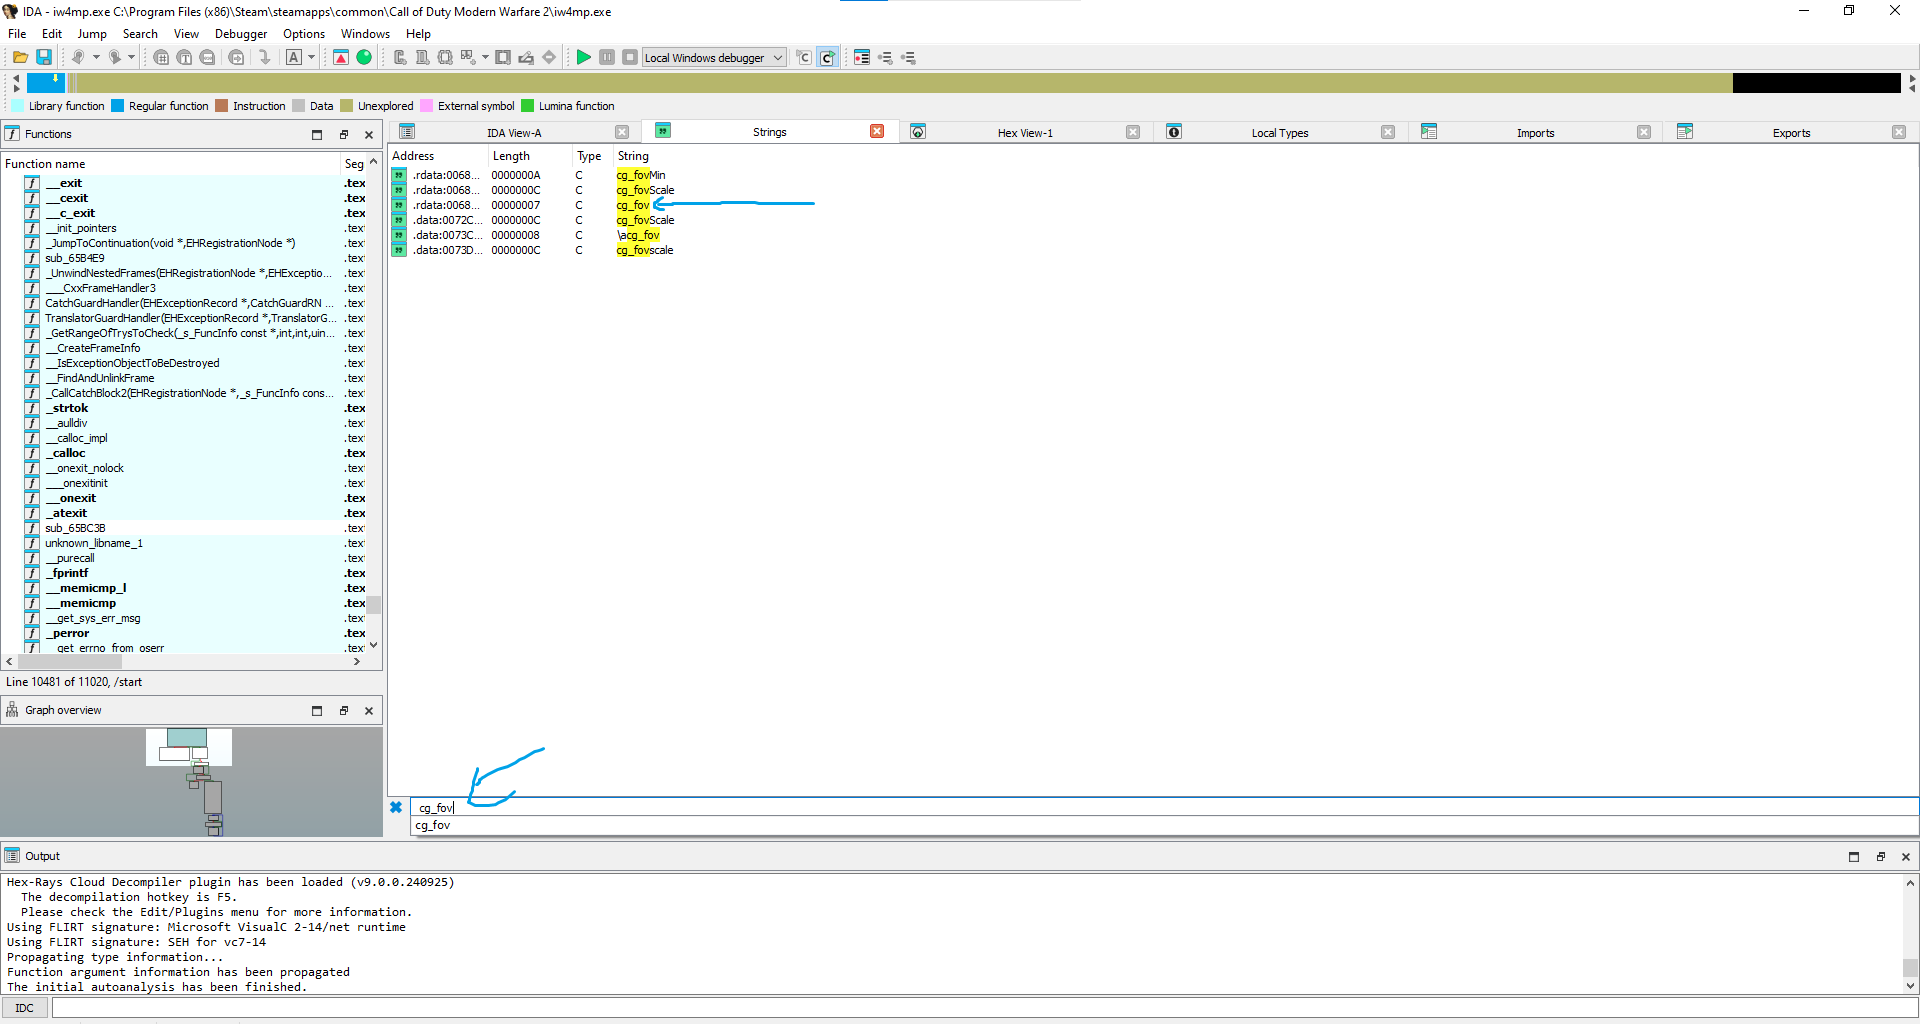Pause the debugger process
This screenshot has height=1024, width=1920.
point(607,57)
